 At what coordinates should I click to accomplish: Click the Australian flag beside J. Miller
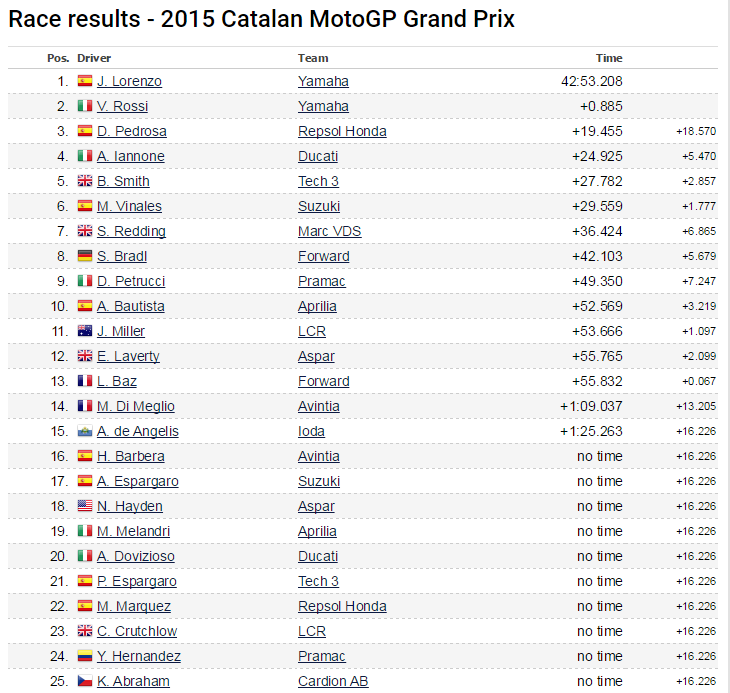click(85, 331)
